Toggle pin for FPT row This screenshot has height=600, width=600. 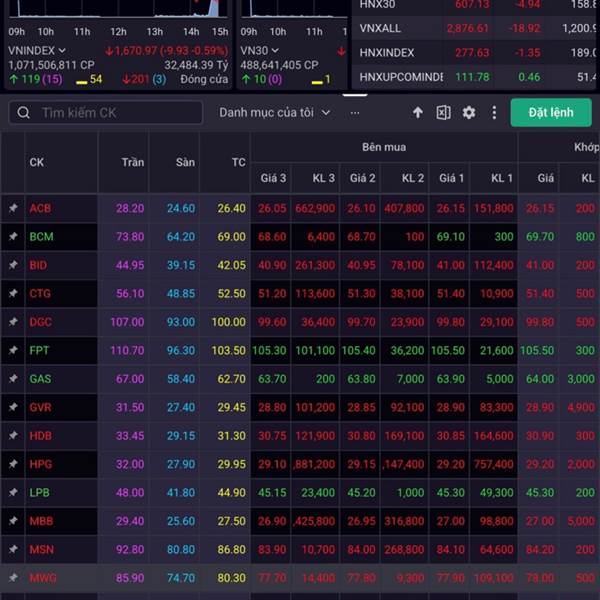(x=13, y=350)
